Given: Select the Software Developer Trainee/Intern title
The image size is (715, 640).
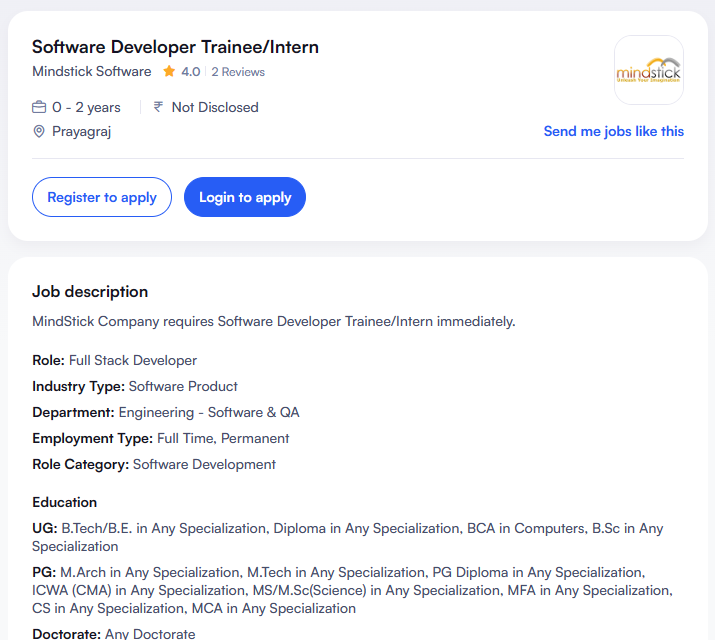Looking at the screenshot, I should tap(175, 47).
